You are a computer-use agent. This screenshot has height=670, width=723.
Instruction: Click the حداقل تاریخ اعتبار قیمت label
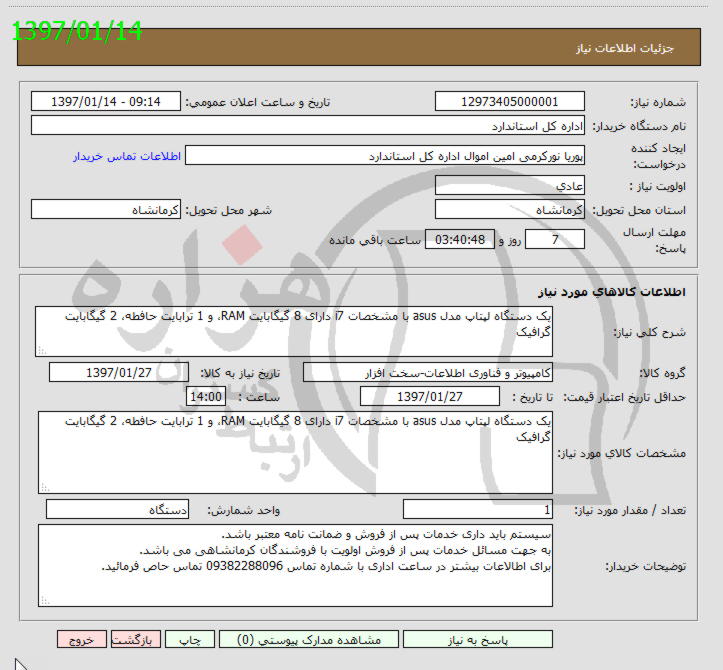tap(624, 397)
